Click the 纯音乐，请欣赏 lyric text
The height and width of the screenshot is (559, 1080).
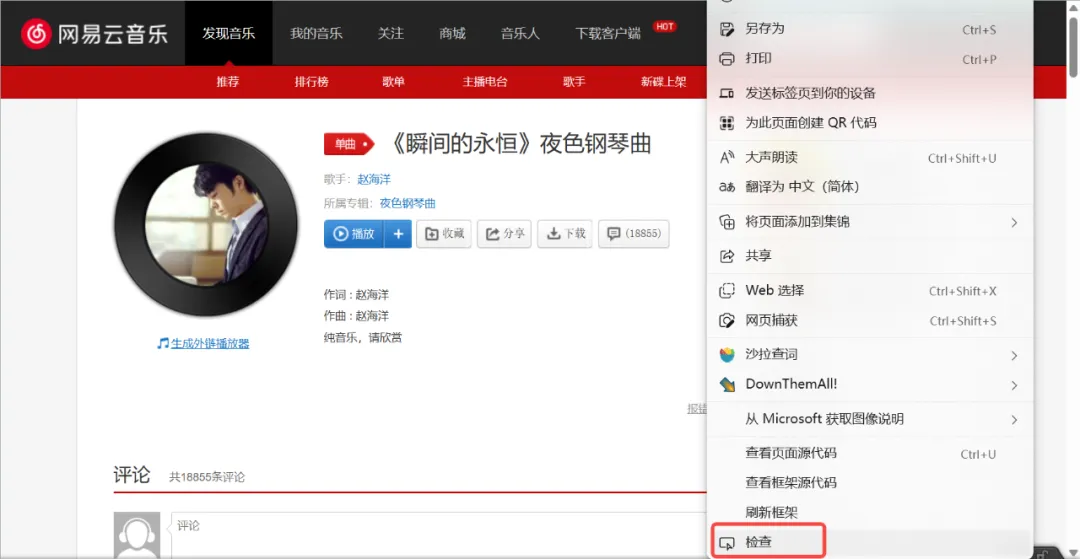(363, 338)
